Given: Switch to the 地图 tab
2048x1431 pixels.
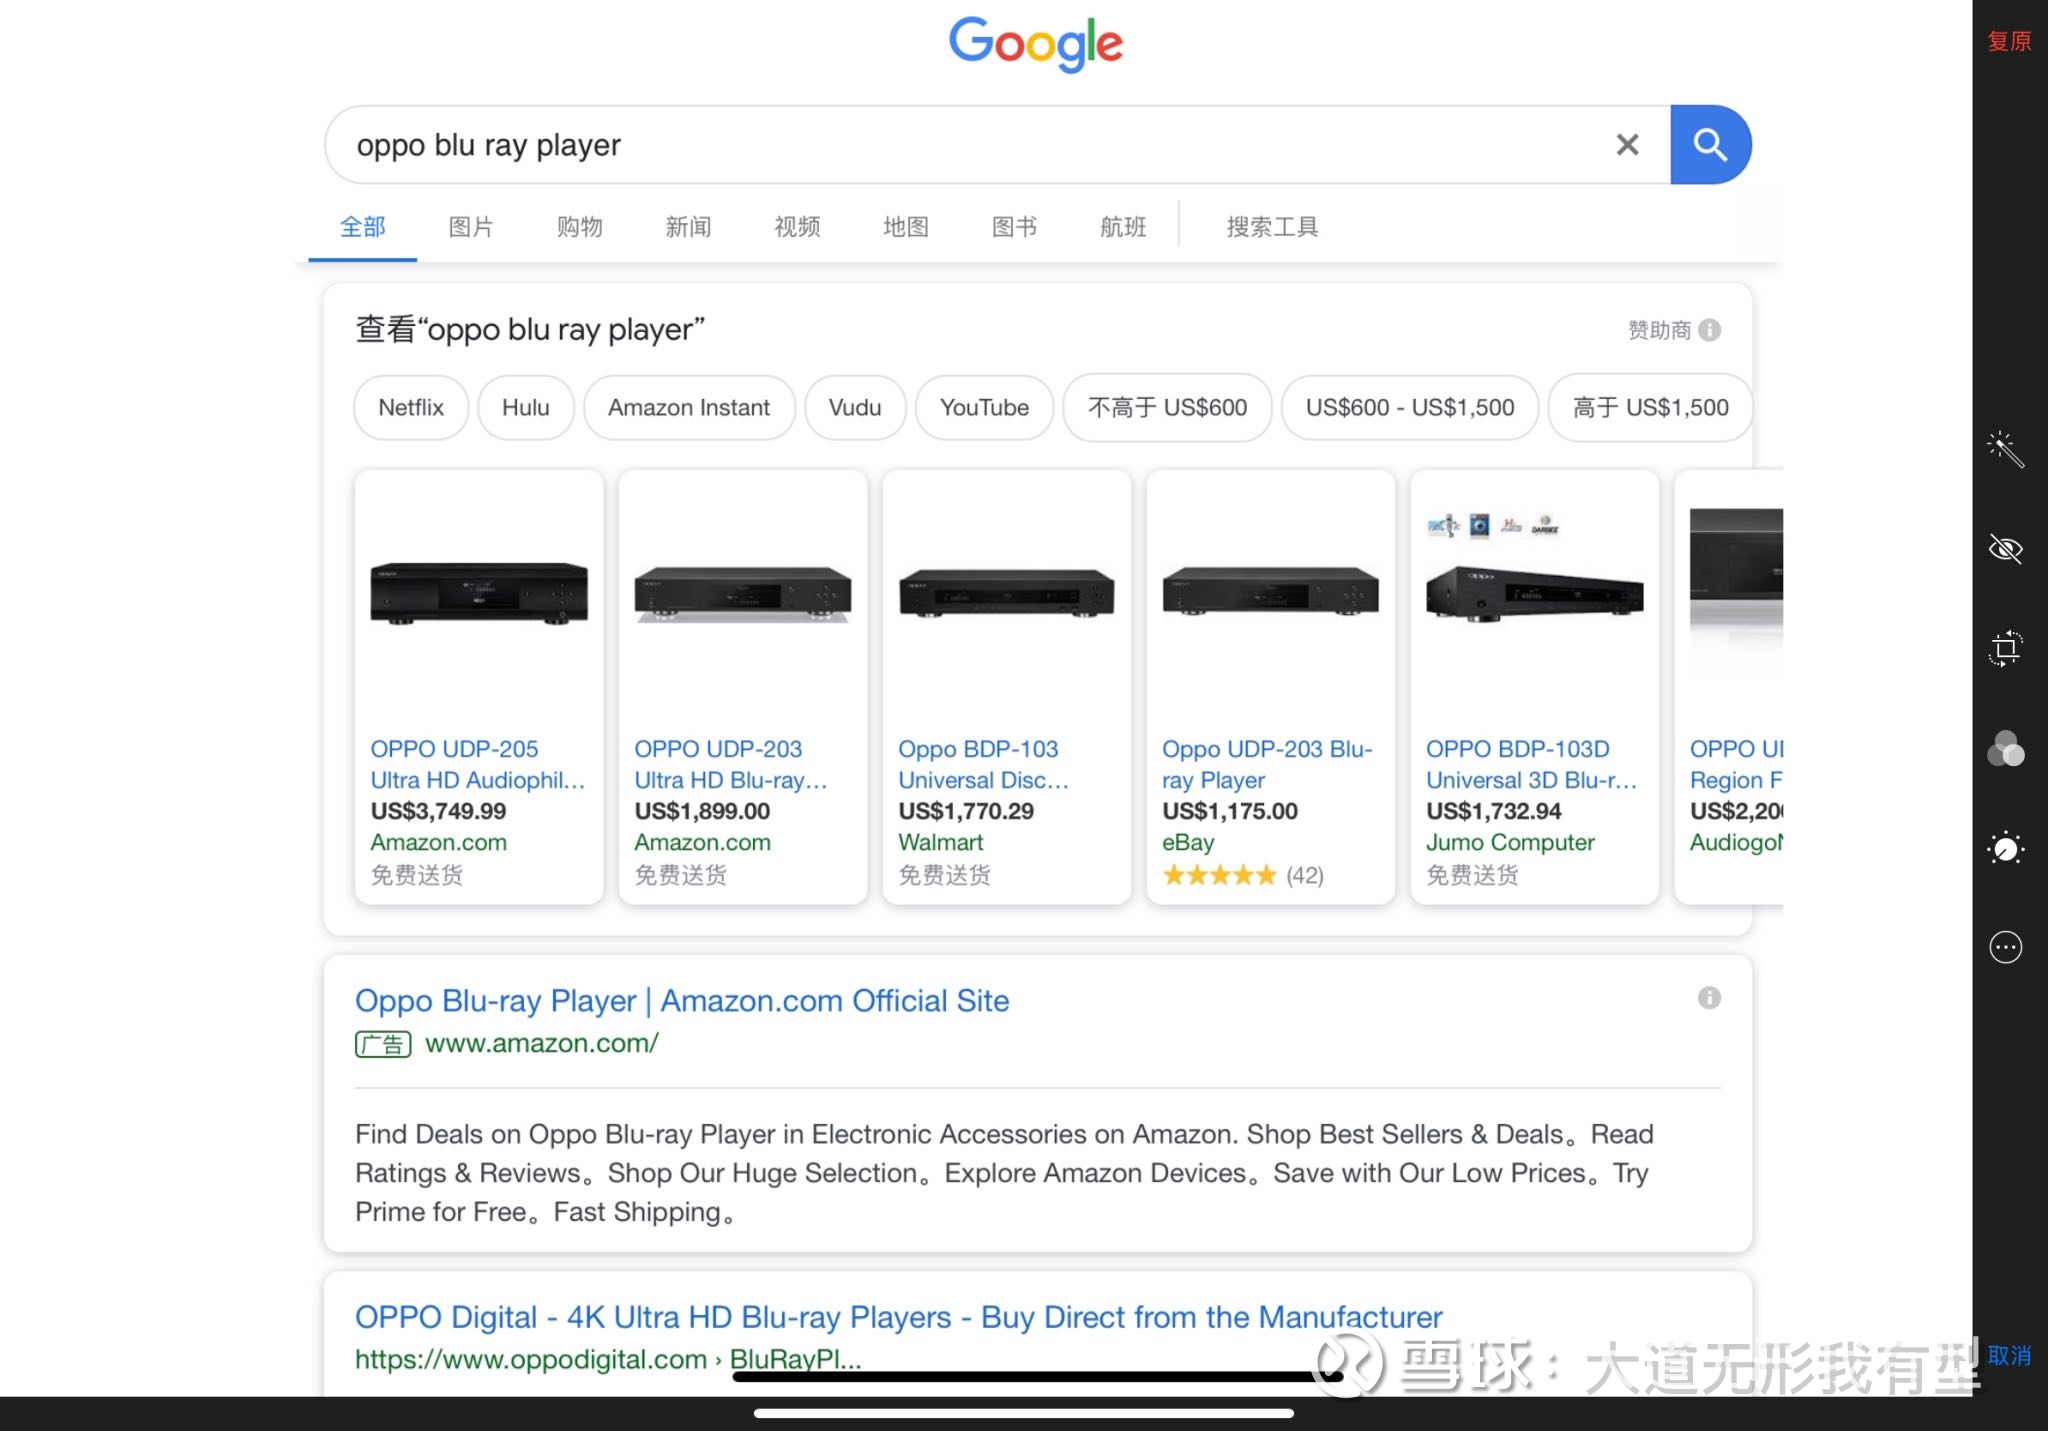Looking at the screenshot, I should [906, 227].
